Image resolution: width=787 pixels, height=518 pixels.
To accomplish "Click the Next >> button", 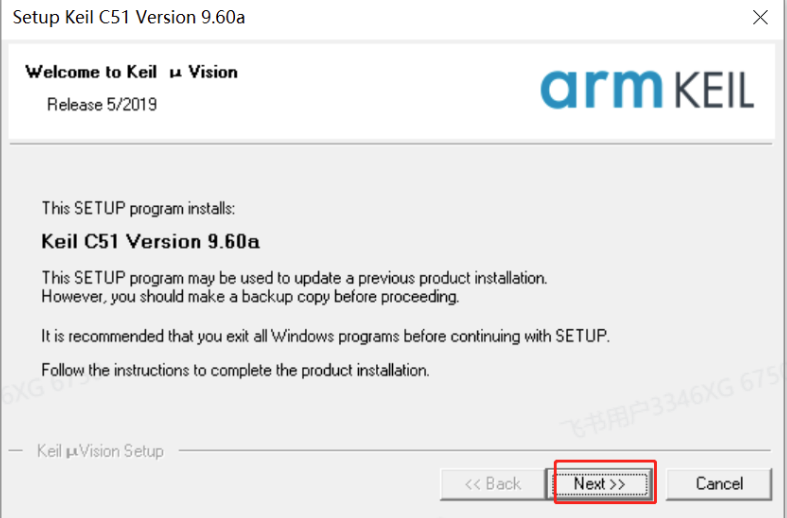I will (x=599, y=483).
